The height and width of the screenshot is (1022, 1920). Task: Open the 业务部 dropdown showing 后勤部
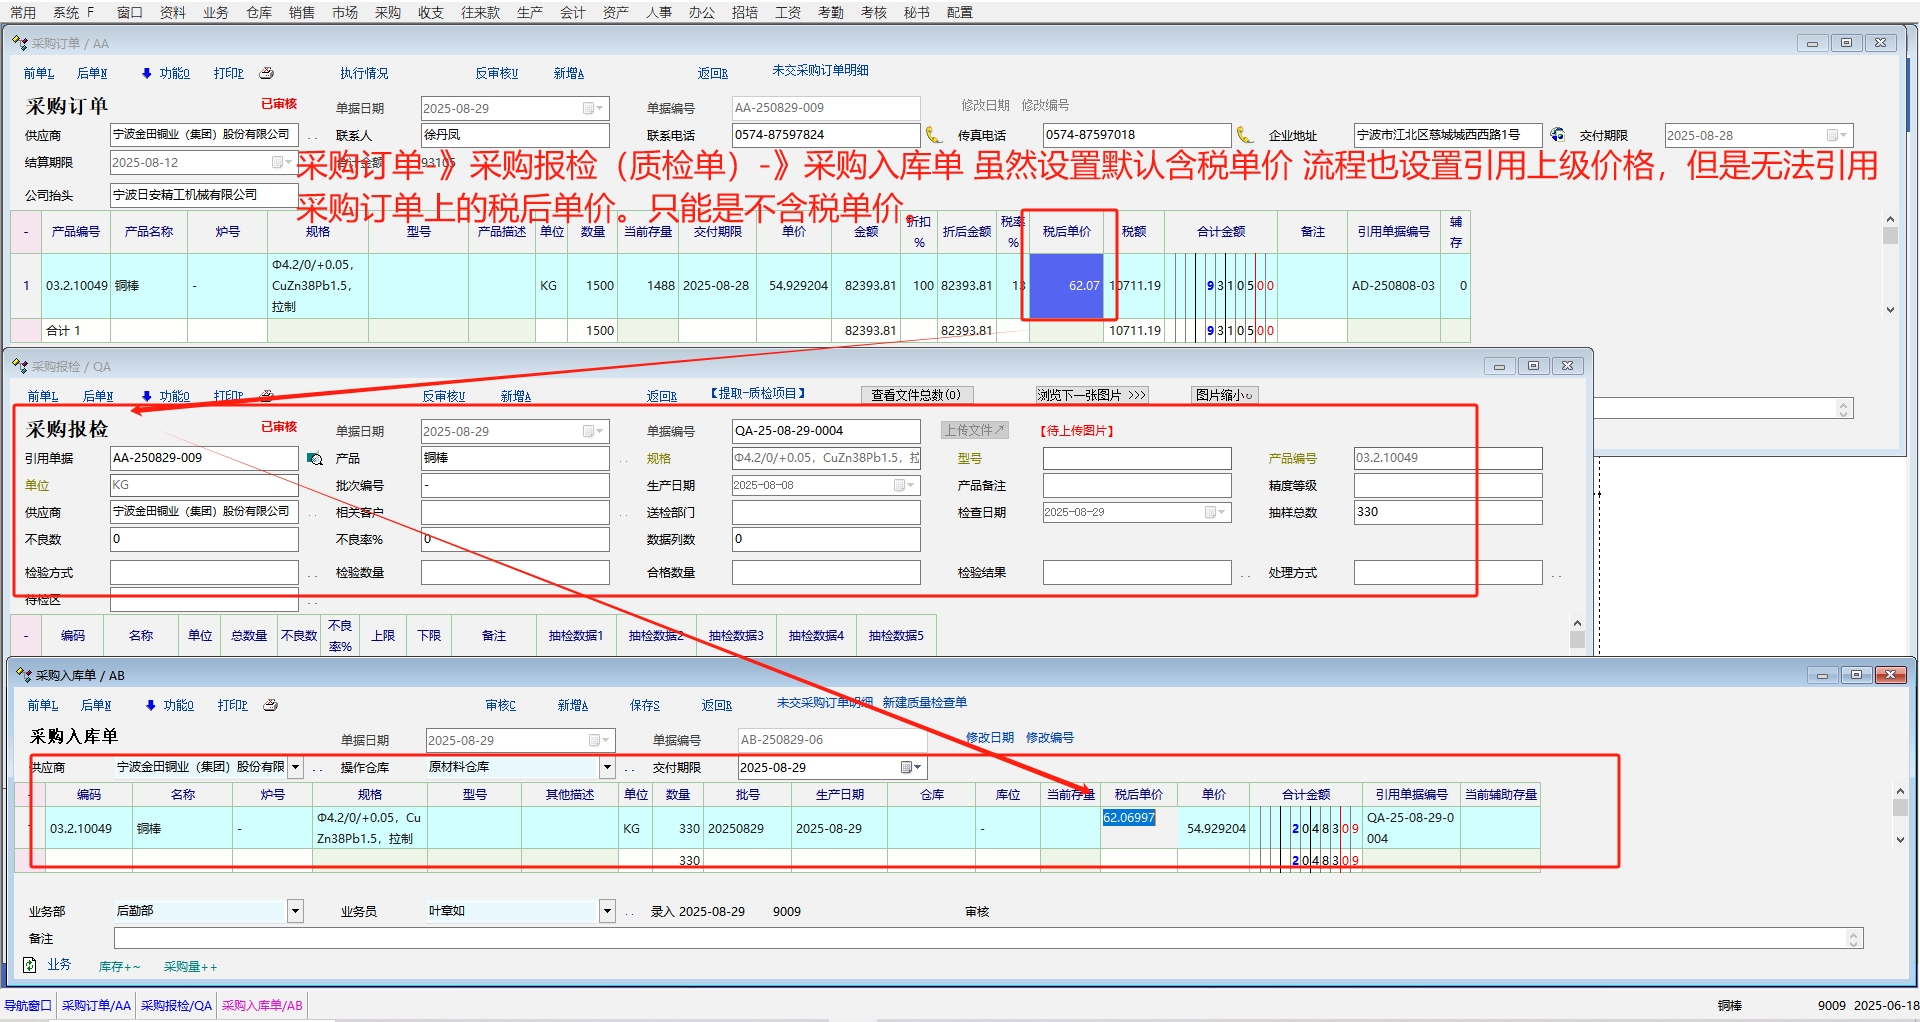295,911
